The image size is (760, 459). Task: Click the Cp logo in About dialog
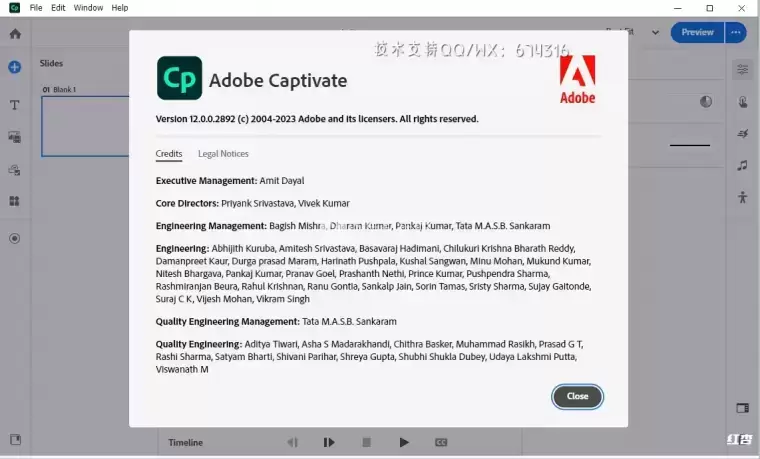tap(179, 78)
